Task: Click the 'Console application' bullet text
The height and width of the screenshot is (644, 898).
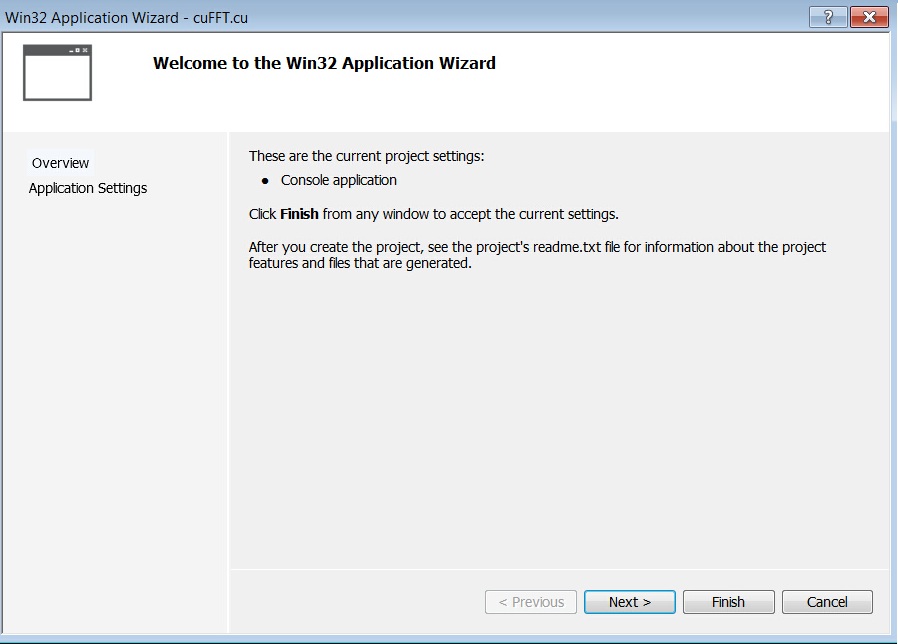Action: coord(338,180)
